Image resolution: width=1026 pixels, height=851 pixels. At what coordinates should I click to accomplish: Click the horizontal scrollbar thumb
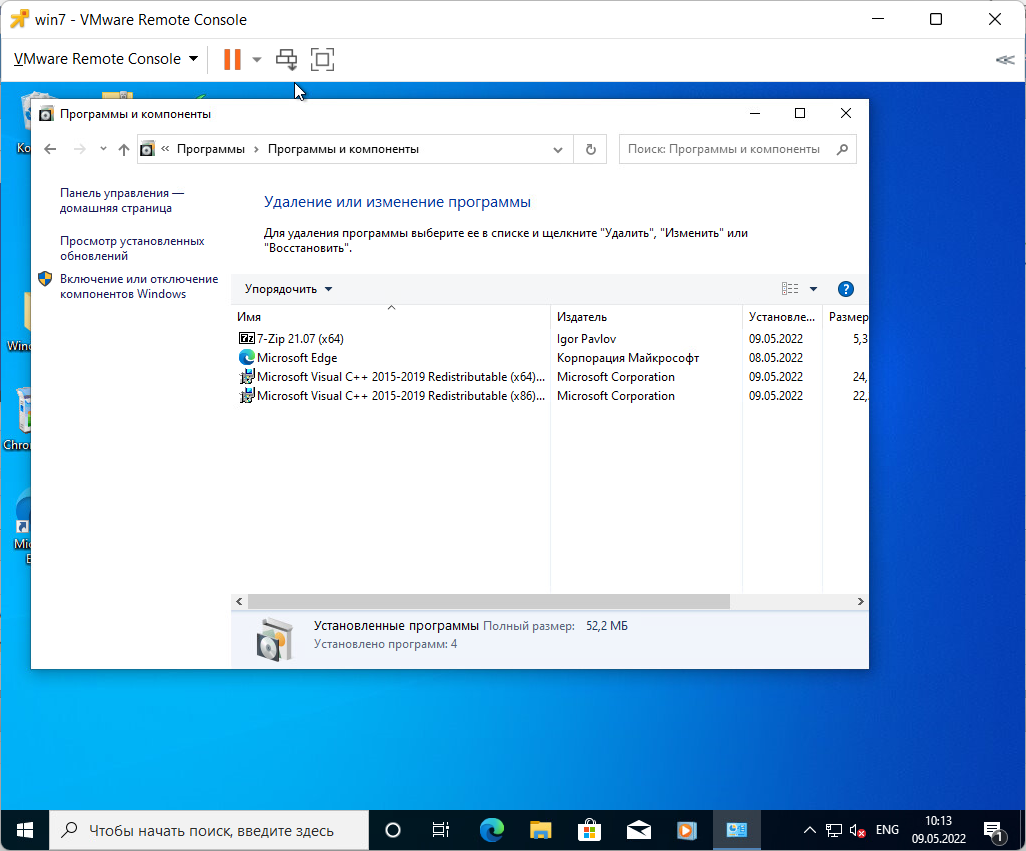pos(489,601)
